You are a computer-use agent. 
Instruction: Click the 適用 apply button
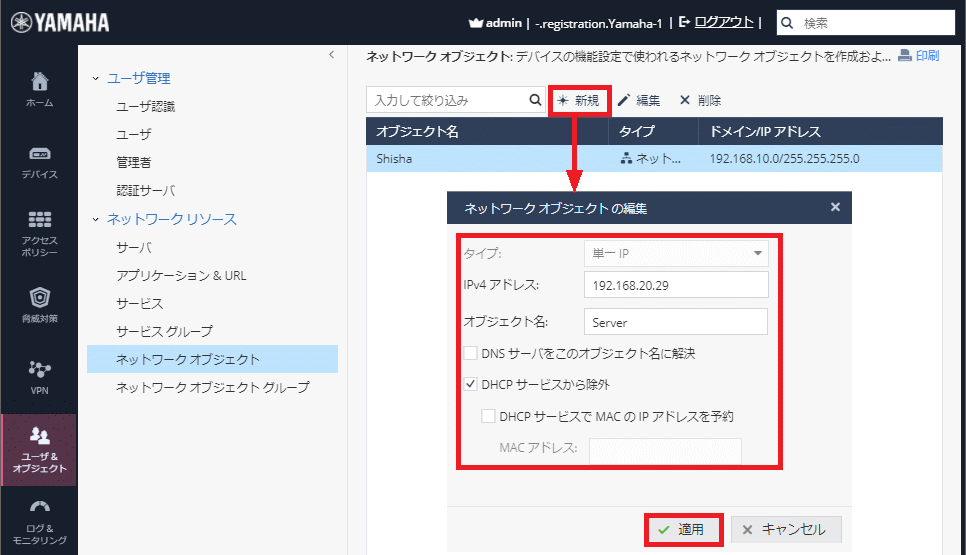coord(681,529)
